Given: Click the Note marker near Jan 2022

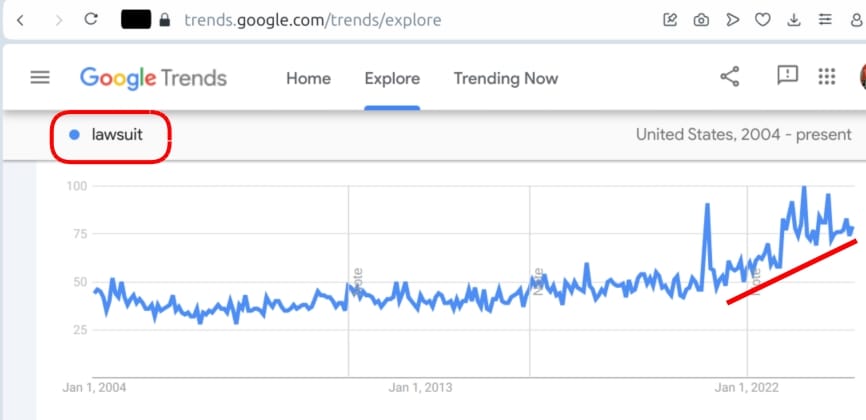Looking at the screenshot, I should tap(756, 281).
